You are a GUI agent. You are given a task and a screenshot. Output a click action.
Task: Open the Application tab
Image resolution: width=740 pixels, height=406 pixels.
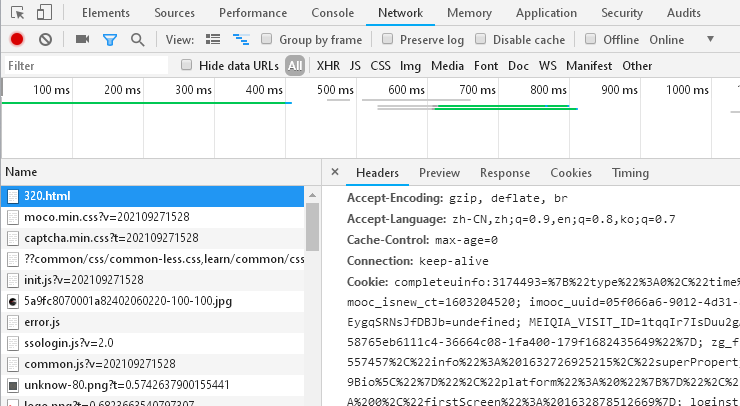[547, 13]
